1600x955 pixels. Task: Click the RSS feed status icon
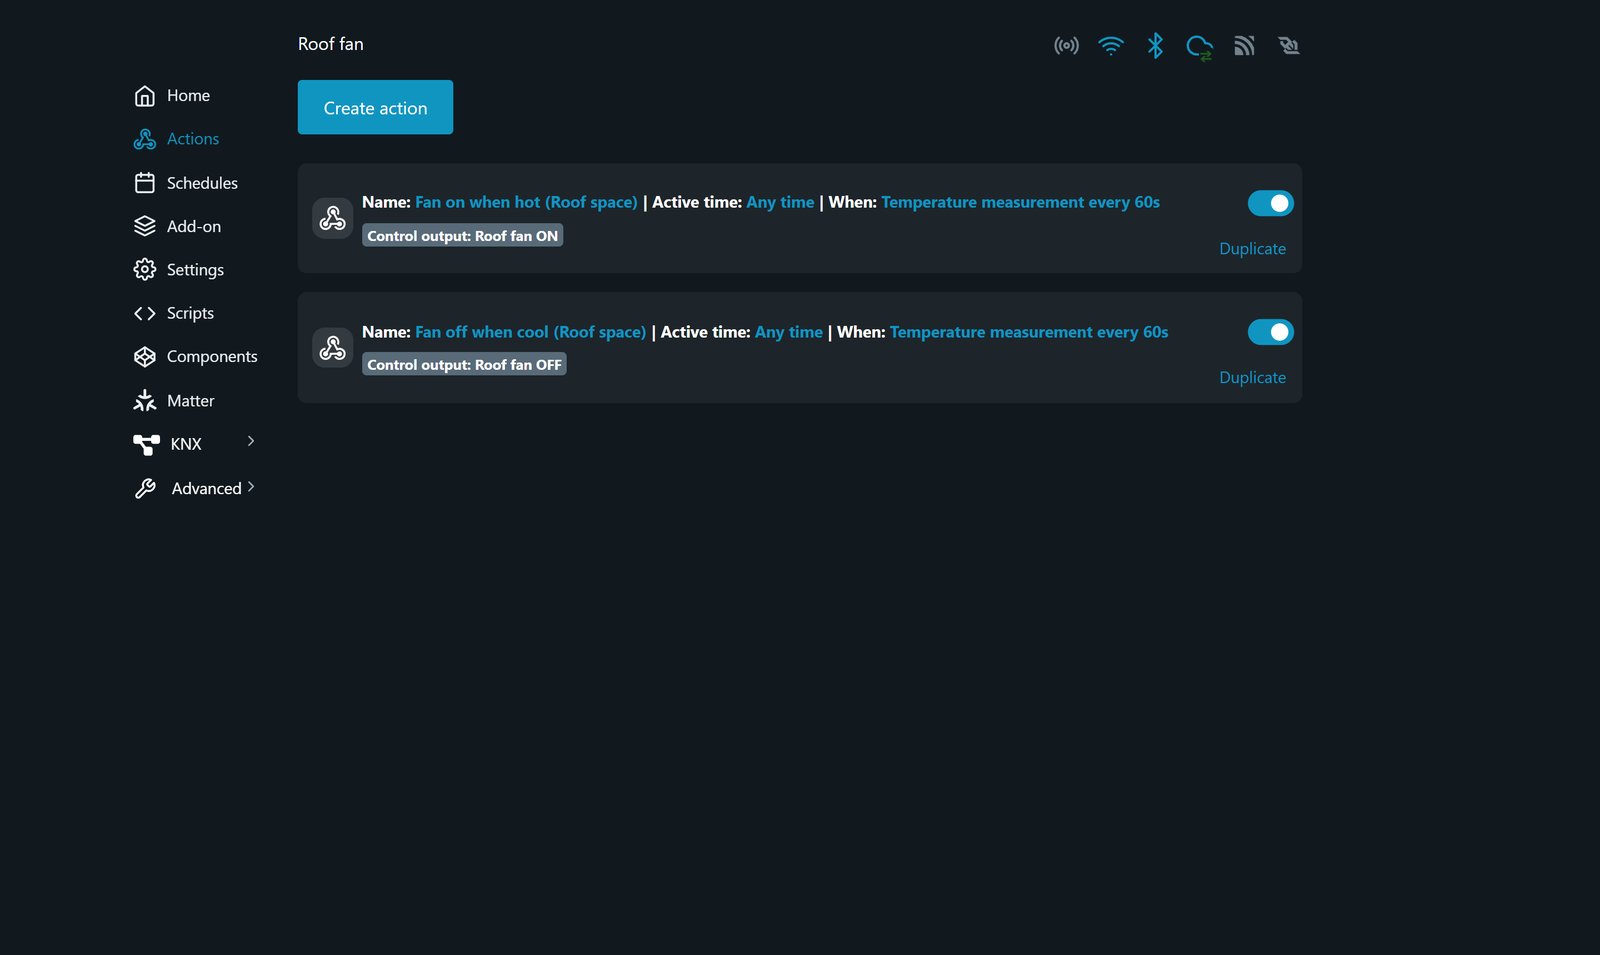pyautogui.click(x=1244, y=46)
